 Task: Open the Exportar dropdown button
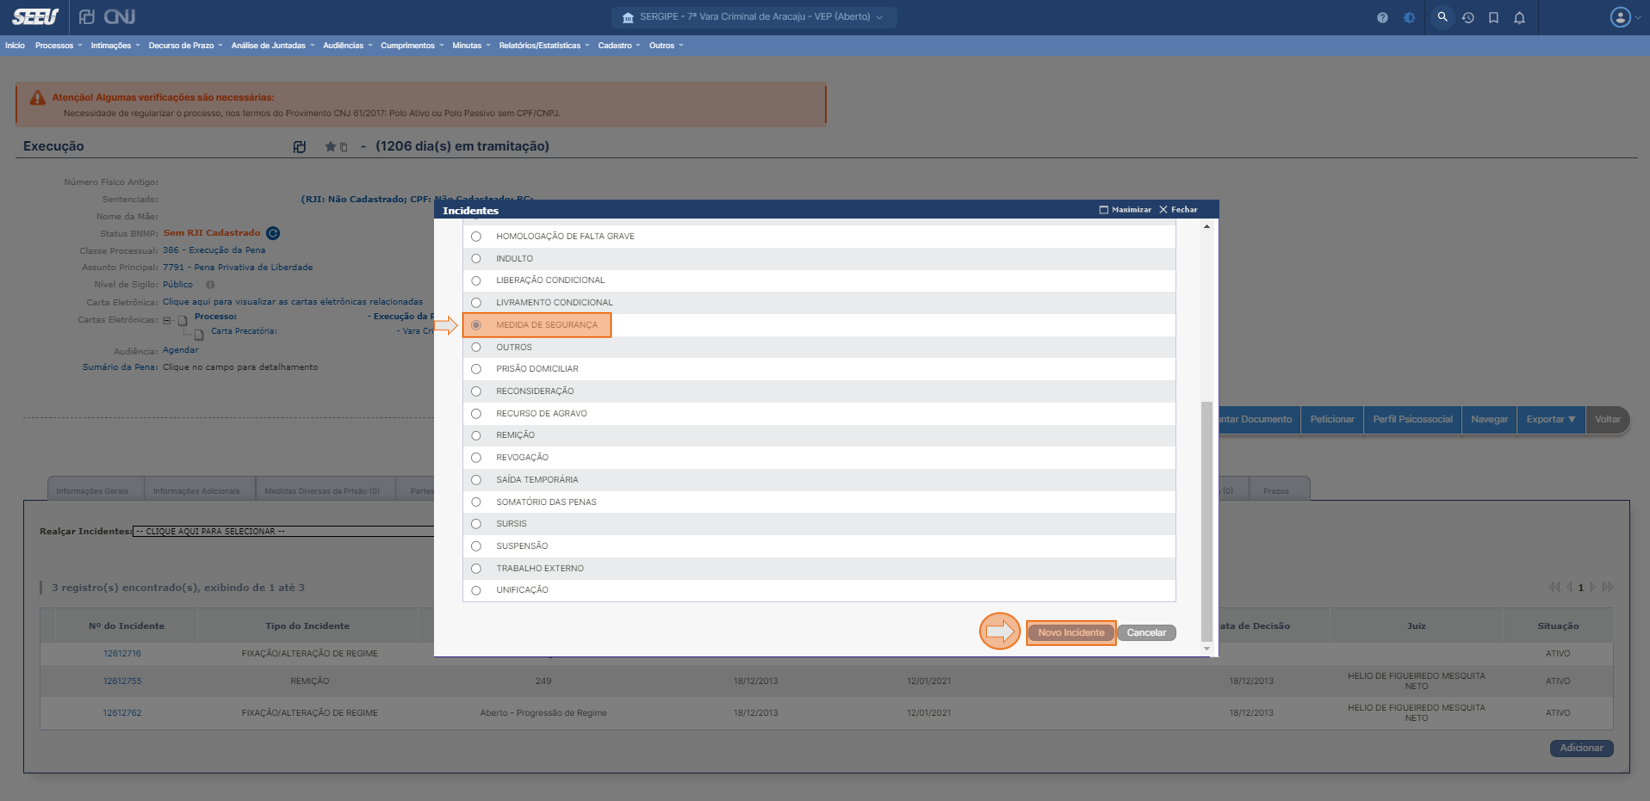[x=1551, y=420]
